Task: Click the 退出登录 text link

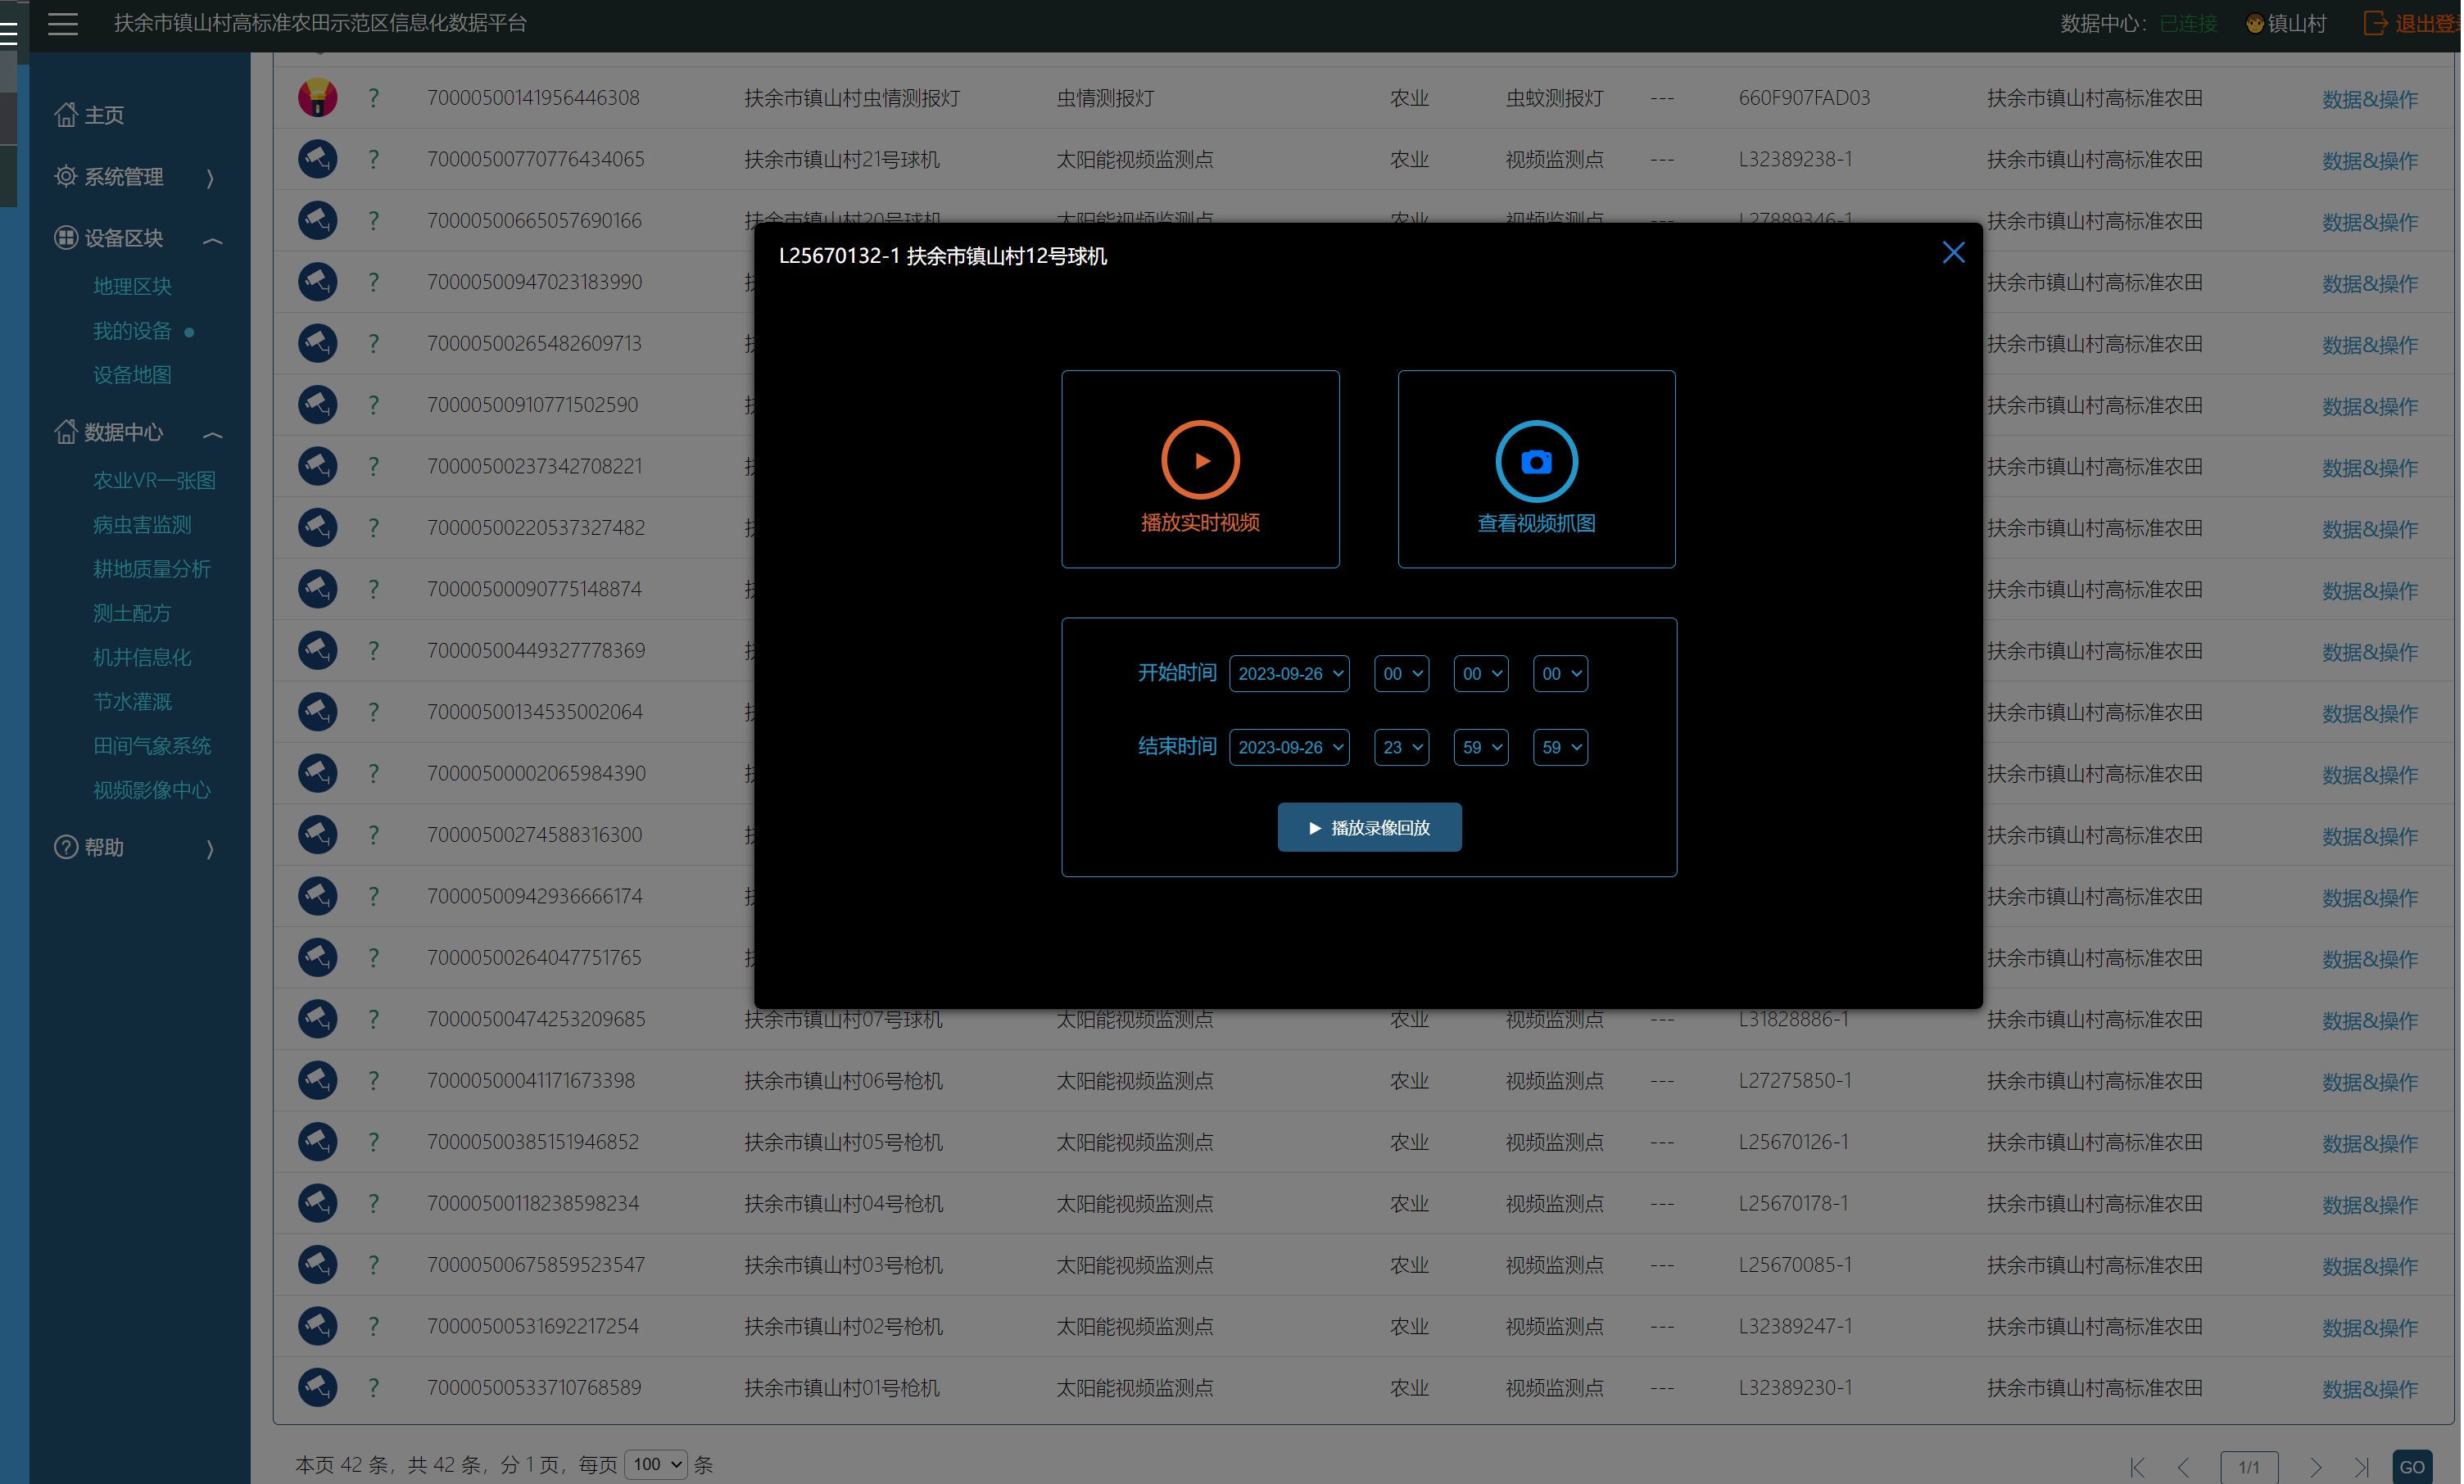Action: [2428, 23]
